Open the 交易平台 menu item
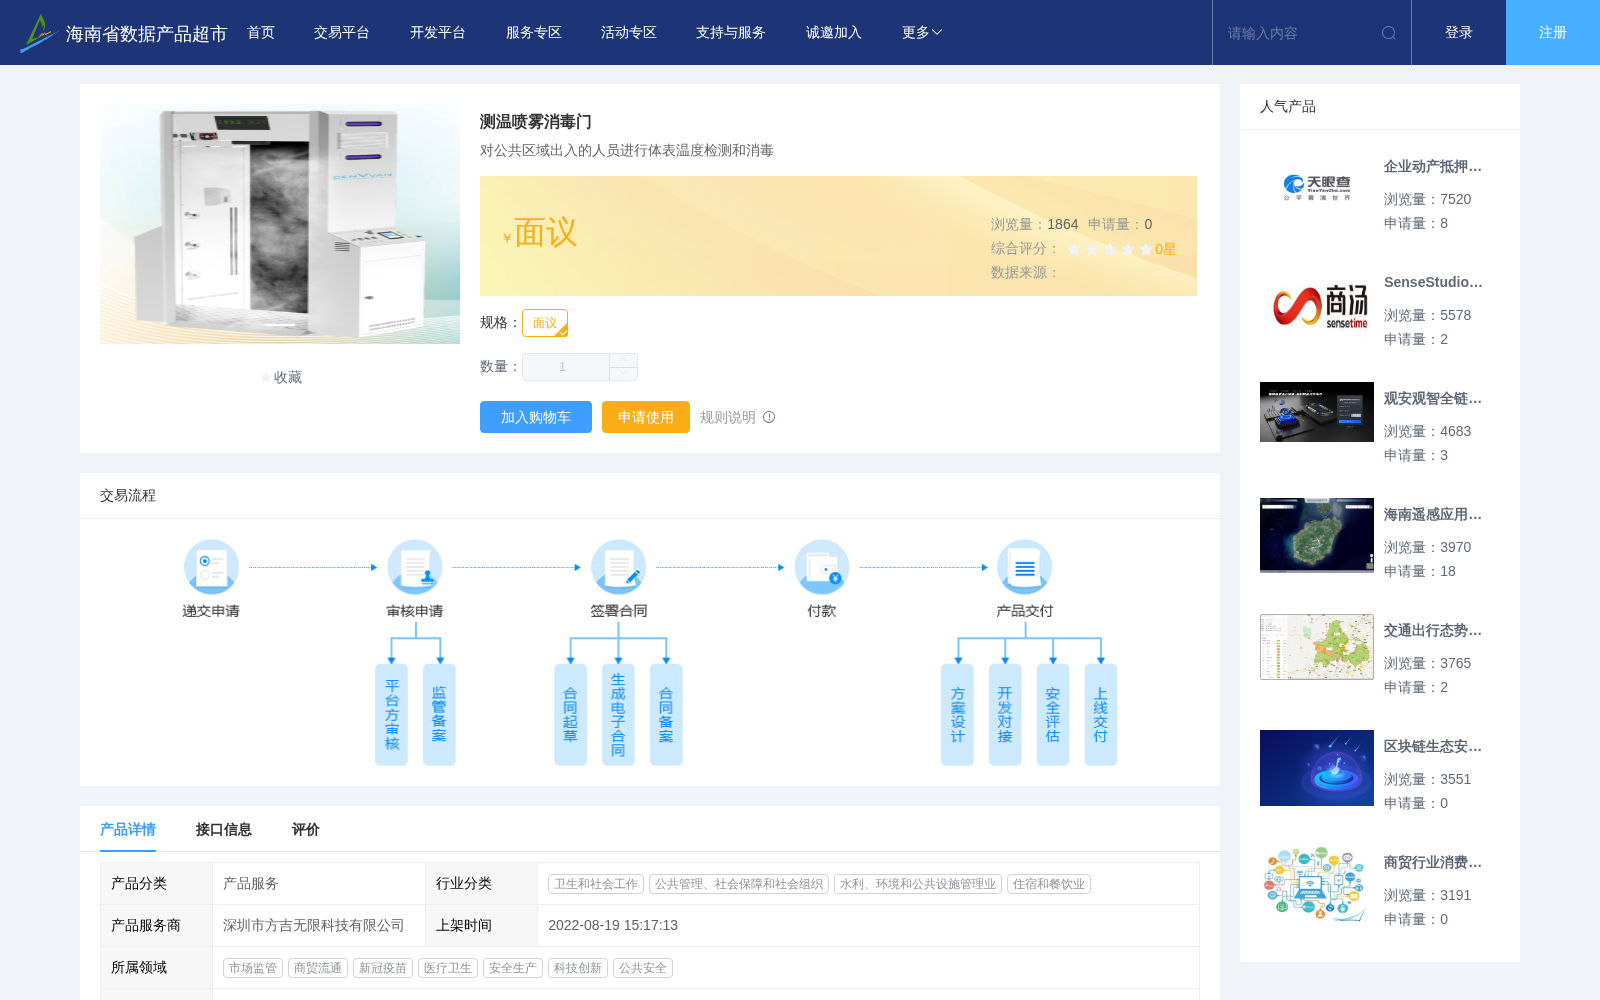Image resolution: width=1600 pixels, height=1000 pixels. click(x=342, y=33)
